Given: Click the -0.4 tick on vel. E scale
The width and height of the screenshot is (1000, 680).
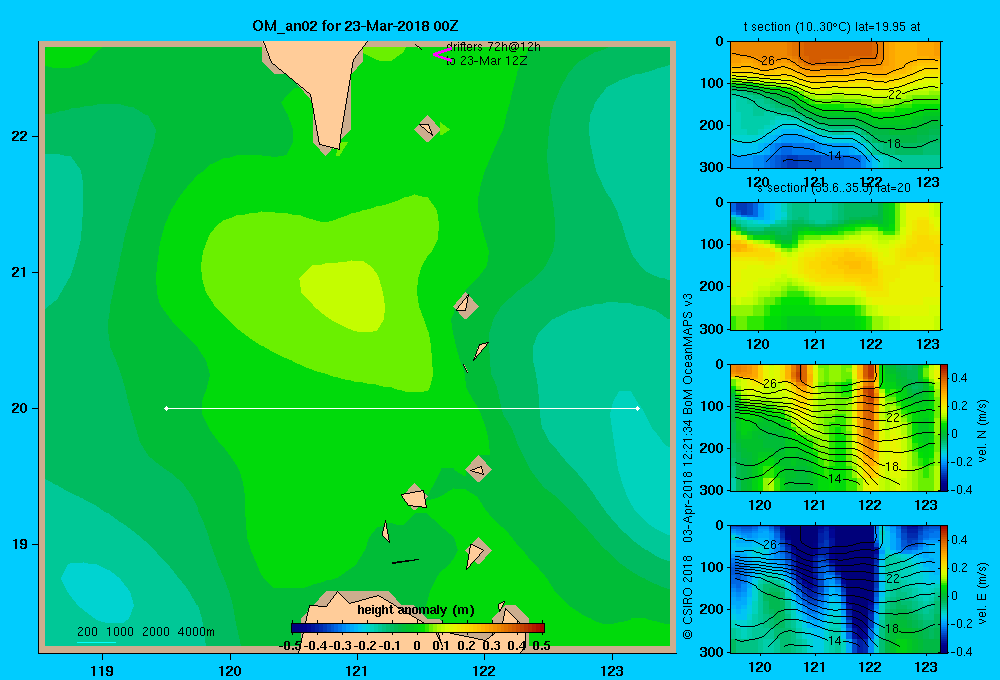Looking at the screenshot, I should [959, 651].
